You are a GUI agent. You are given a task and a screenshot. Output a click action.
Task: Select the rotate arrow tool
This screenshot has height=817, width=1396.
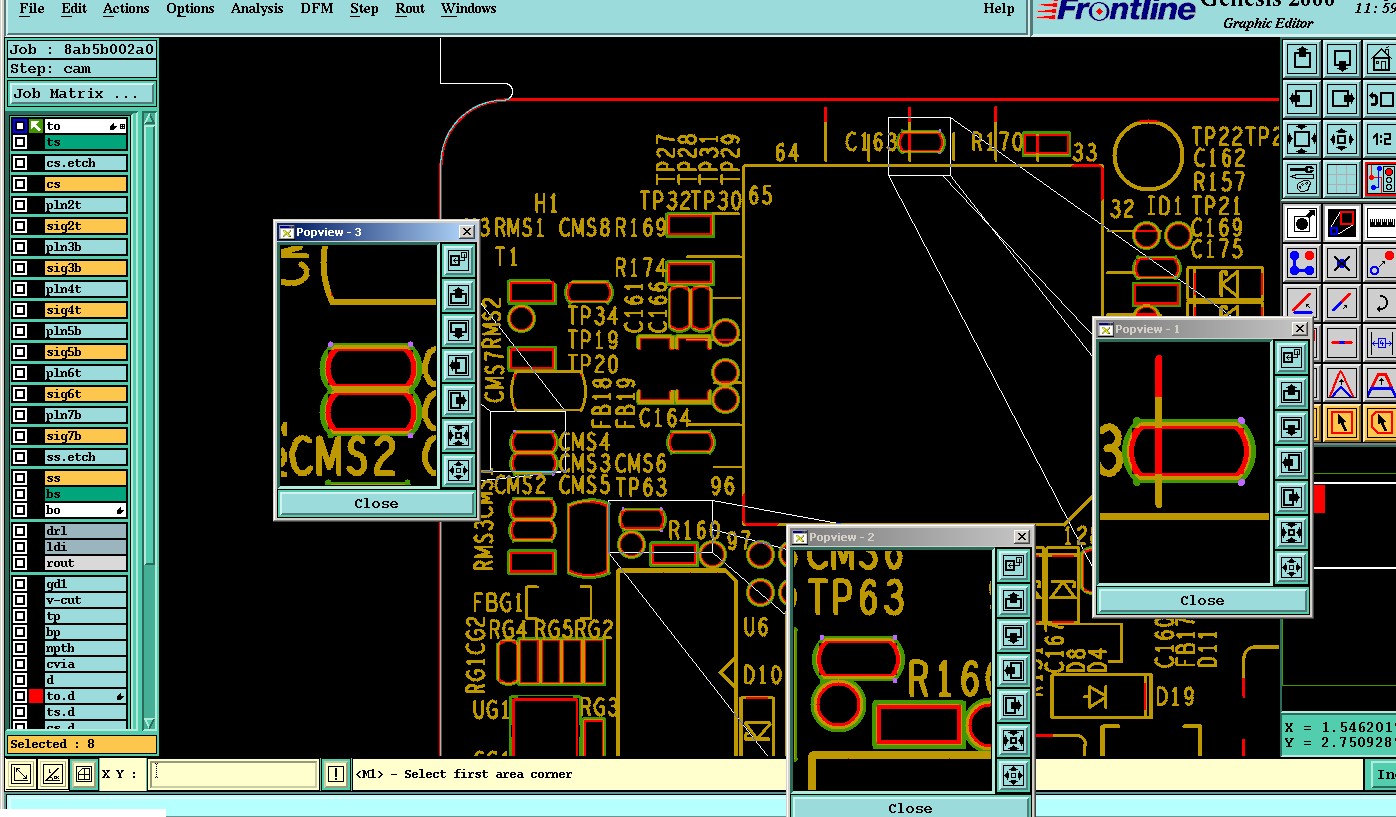pos(1380,302)
